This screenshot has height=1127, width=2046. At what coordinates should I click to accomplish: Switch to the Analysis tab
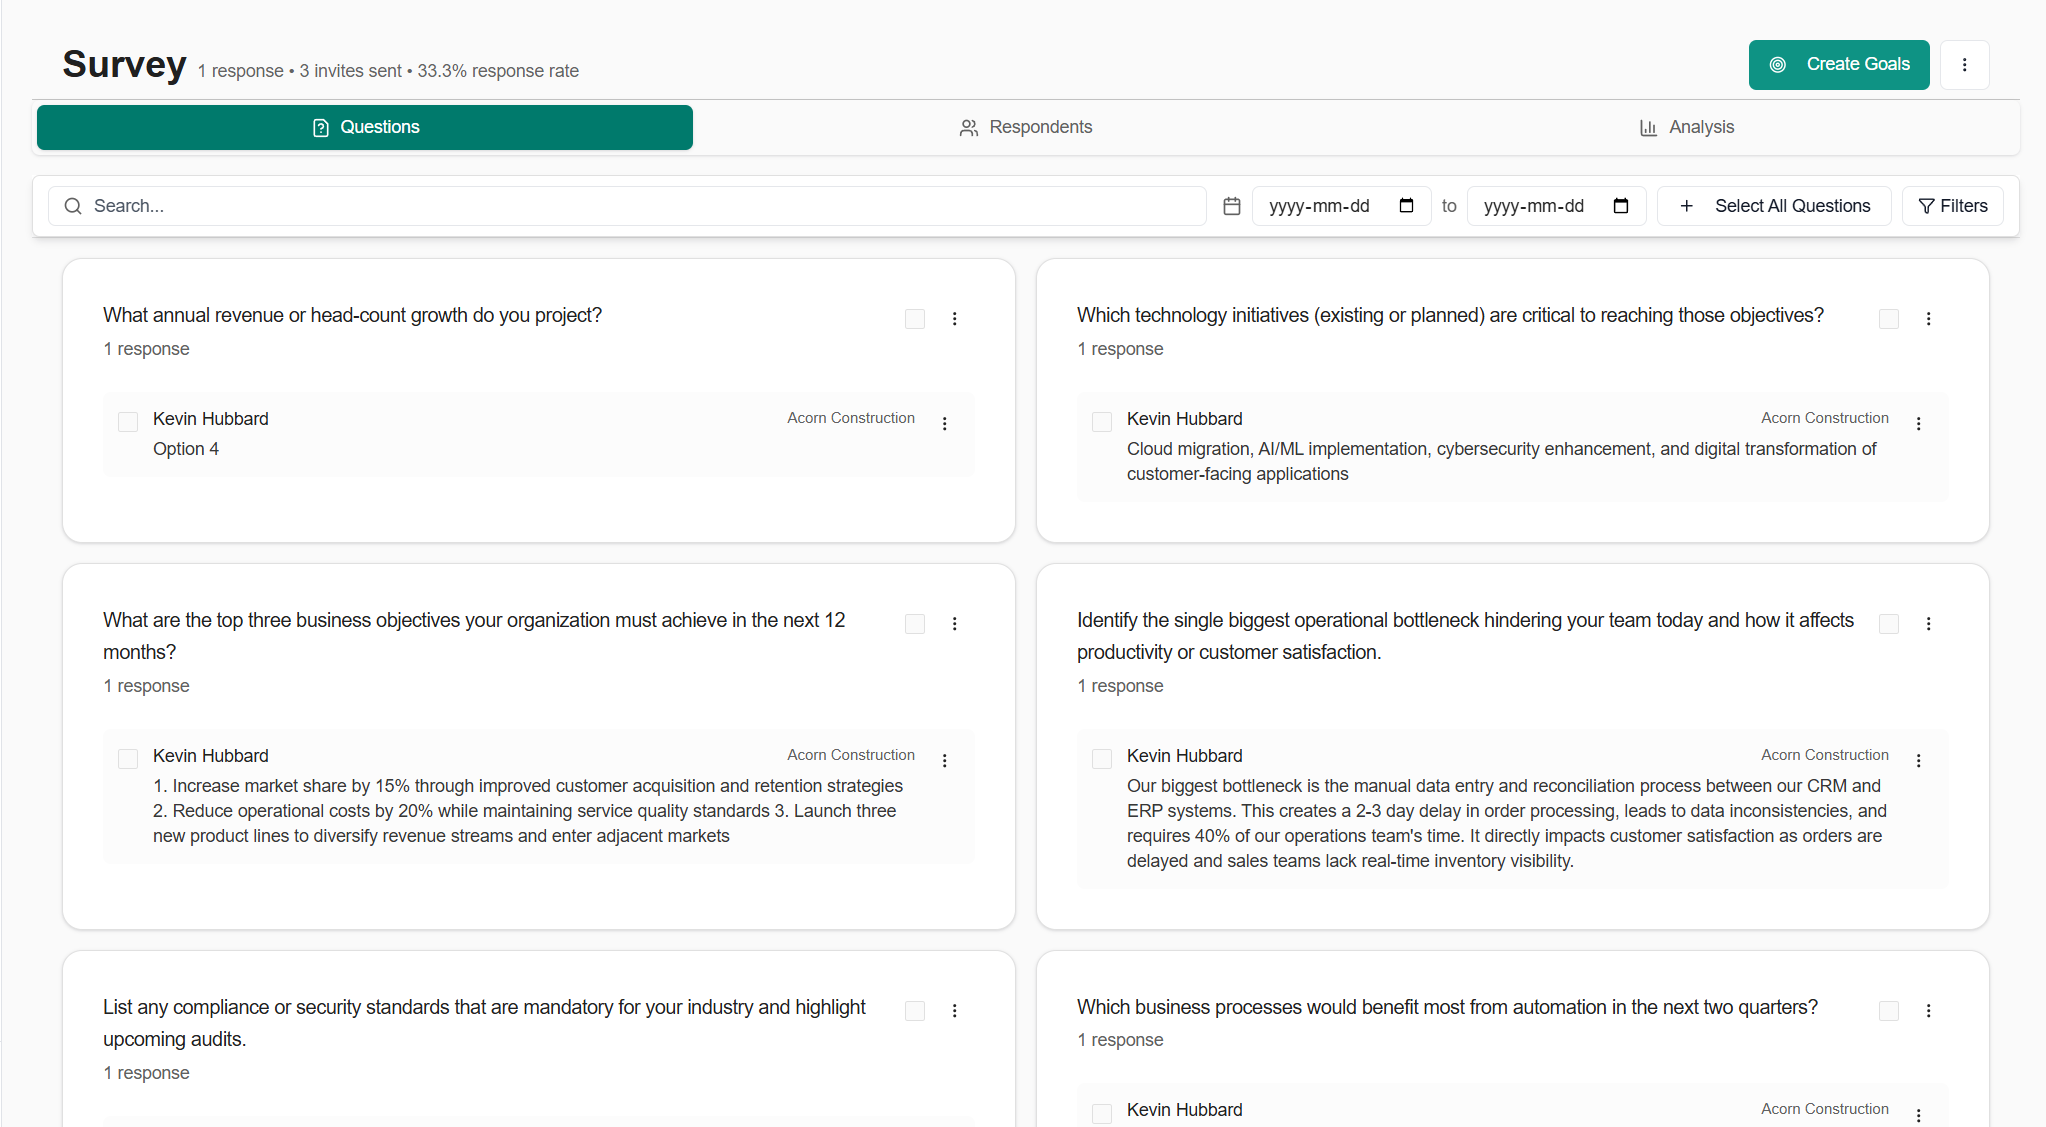[1686, 127]
